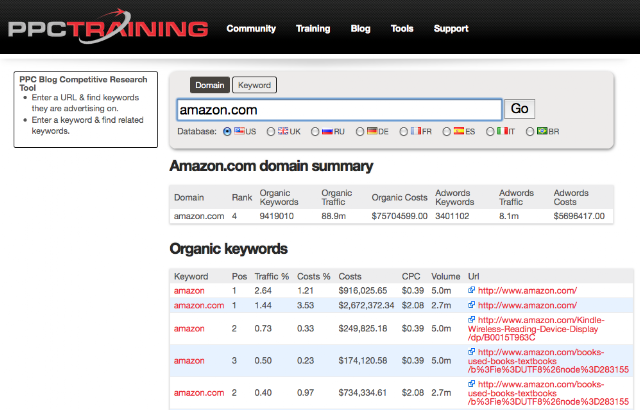Click the Brazilian flag icon
Screen dimensions: 640x410
542,131
